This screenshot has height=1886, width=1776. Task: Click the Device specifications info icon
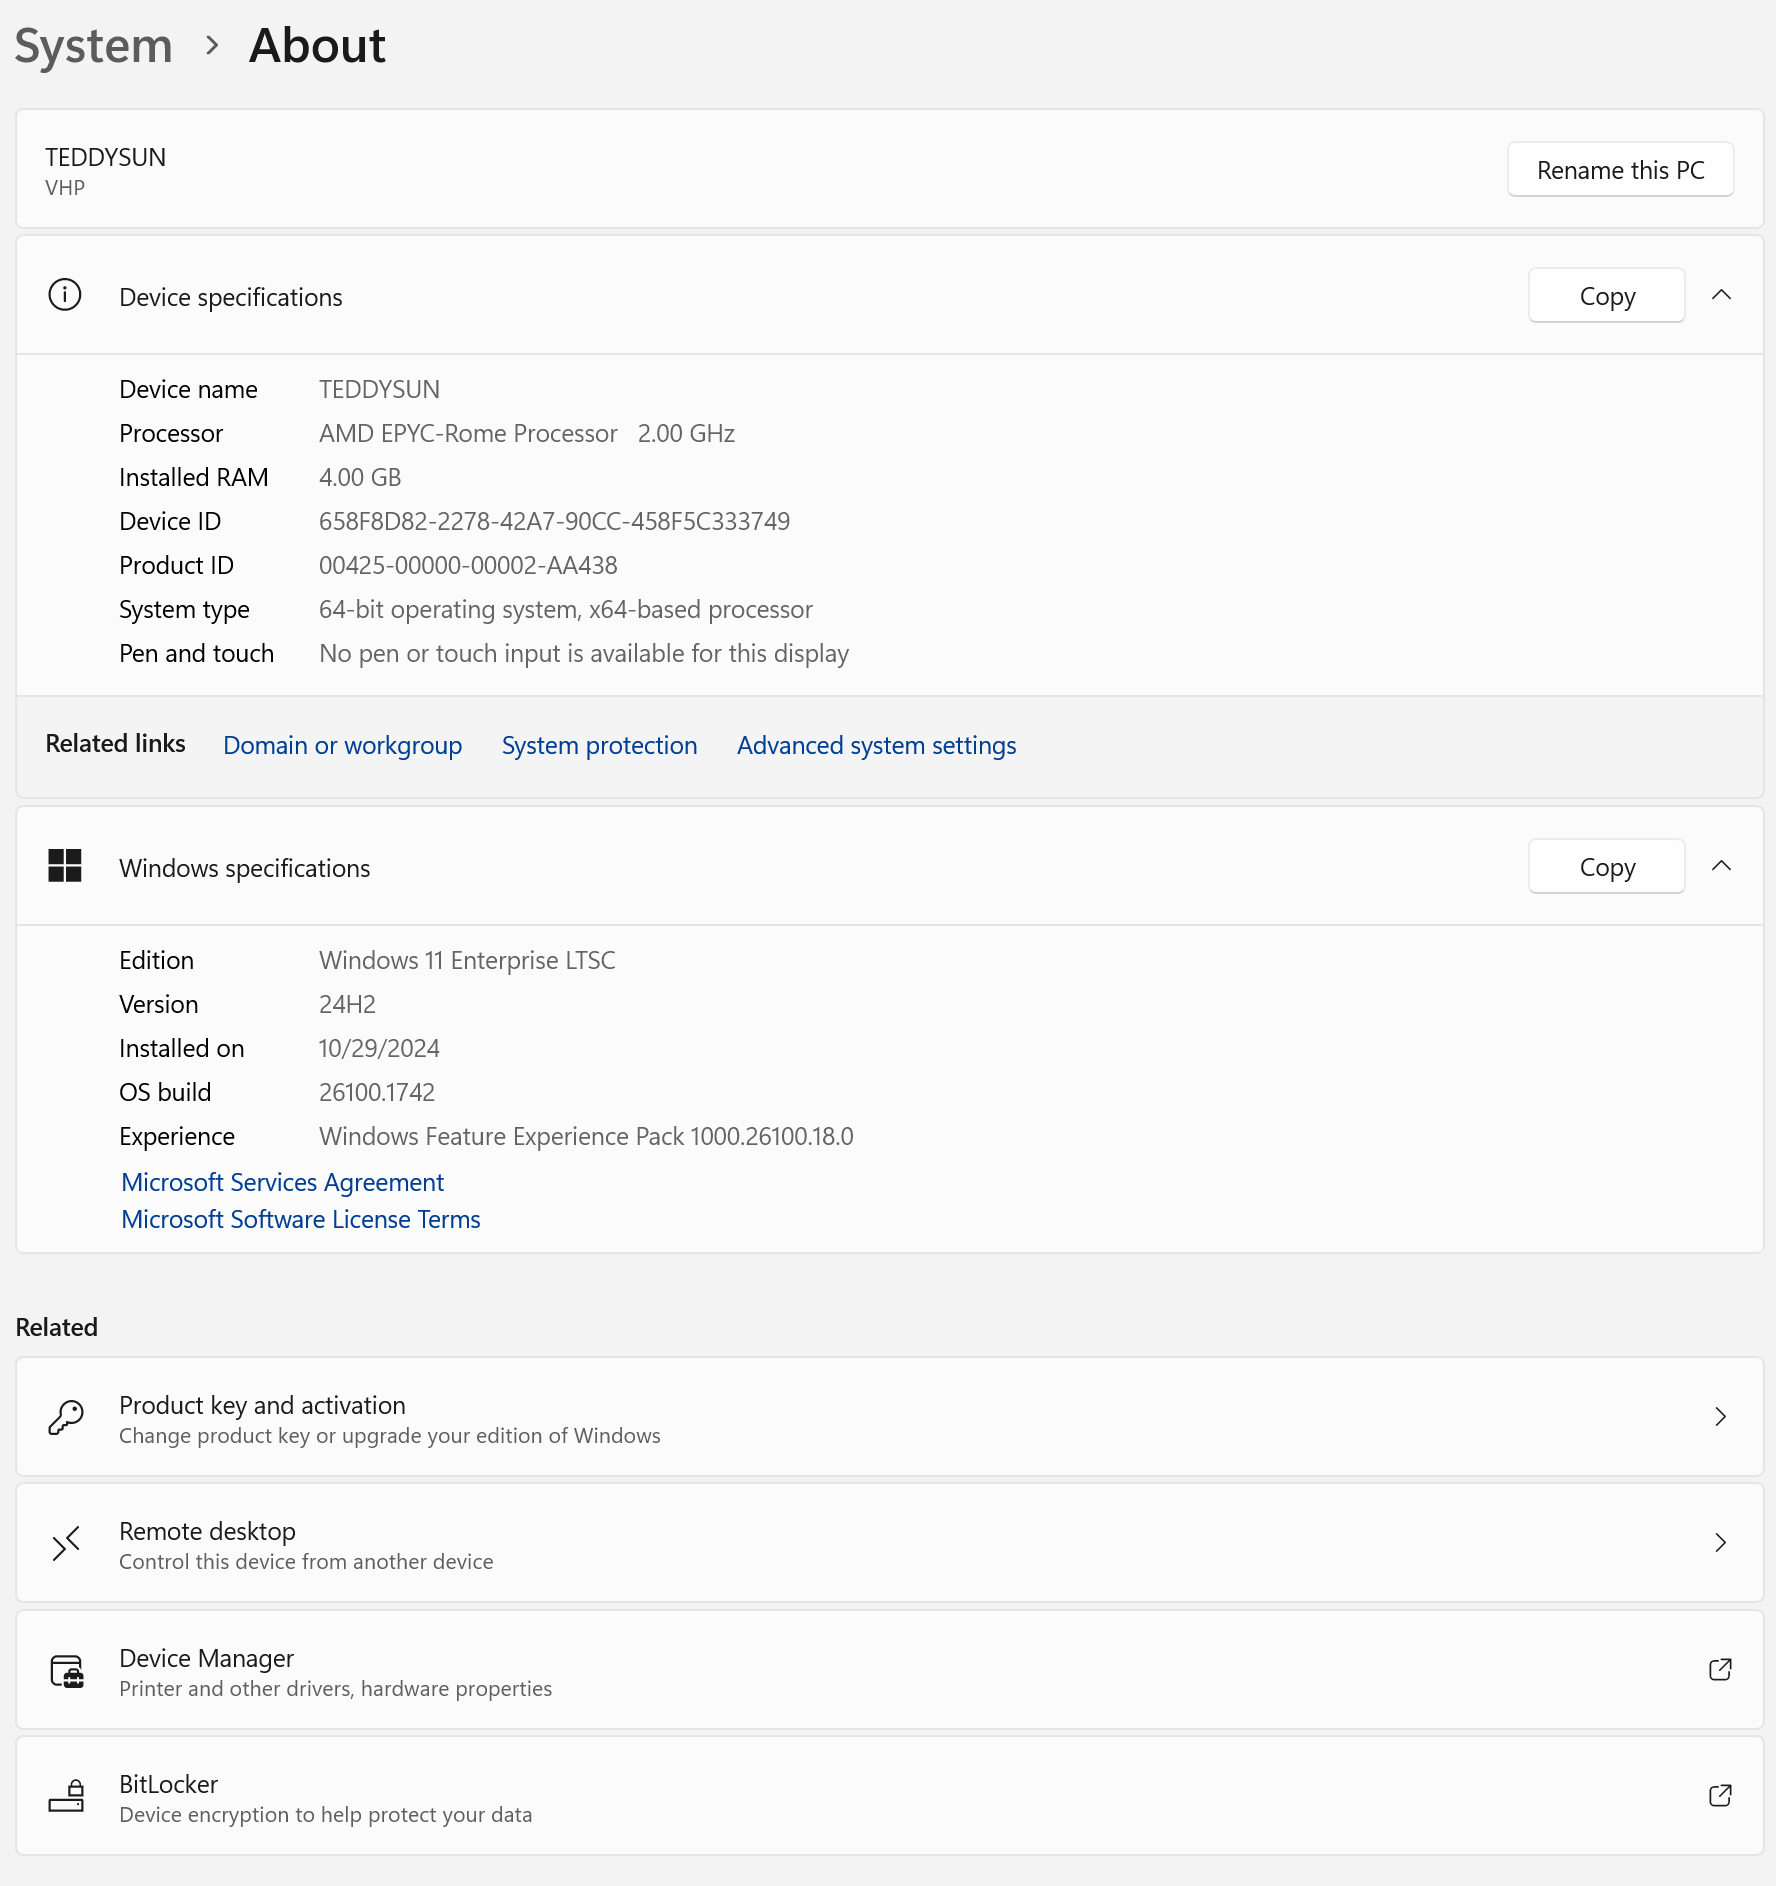coord(65,295)
